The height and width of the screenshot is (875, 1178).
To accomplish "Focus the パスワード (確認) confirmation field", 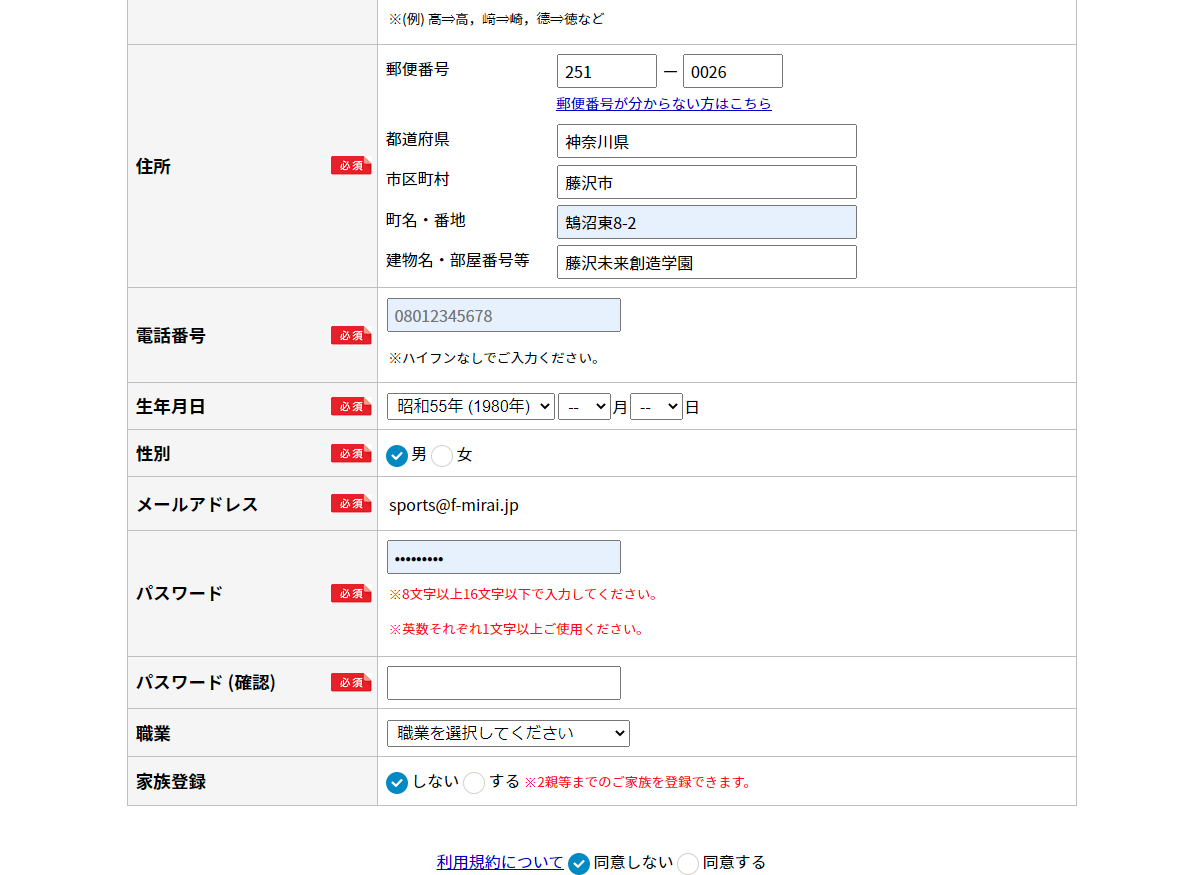I will (503, 683).
